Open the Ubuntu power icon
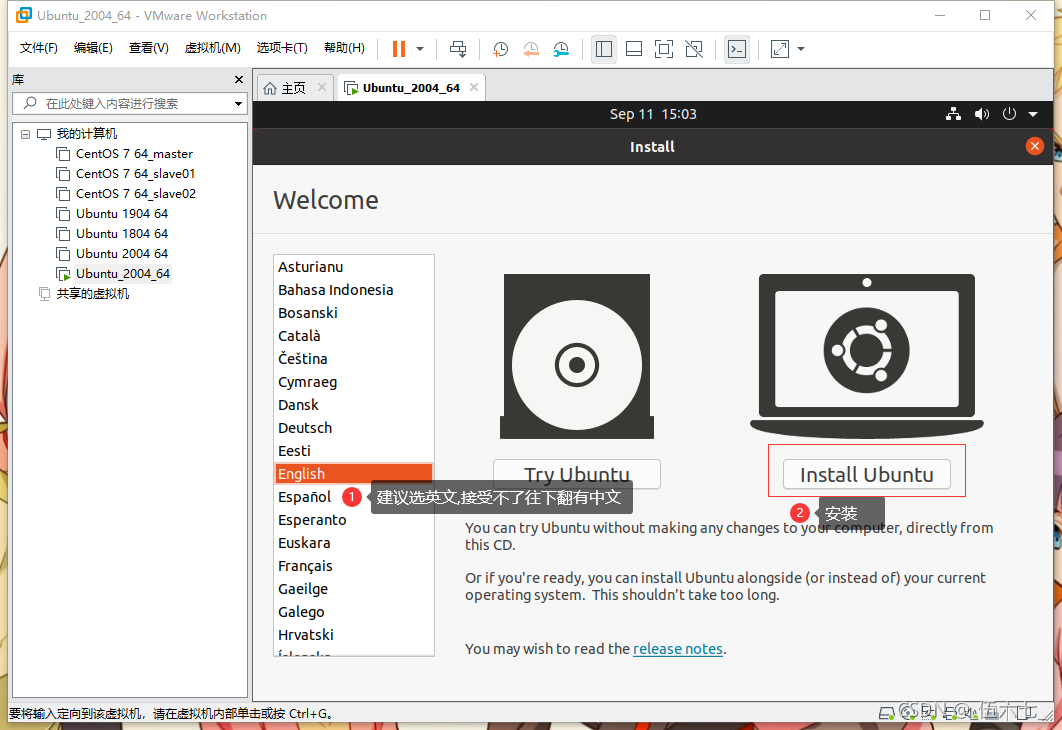1062x730 pixels. pyautogui.click(x=1009, y=114)
